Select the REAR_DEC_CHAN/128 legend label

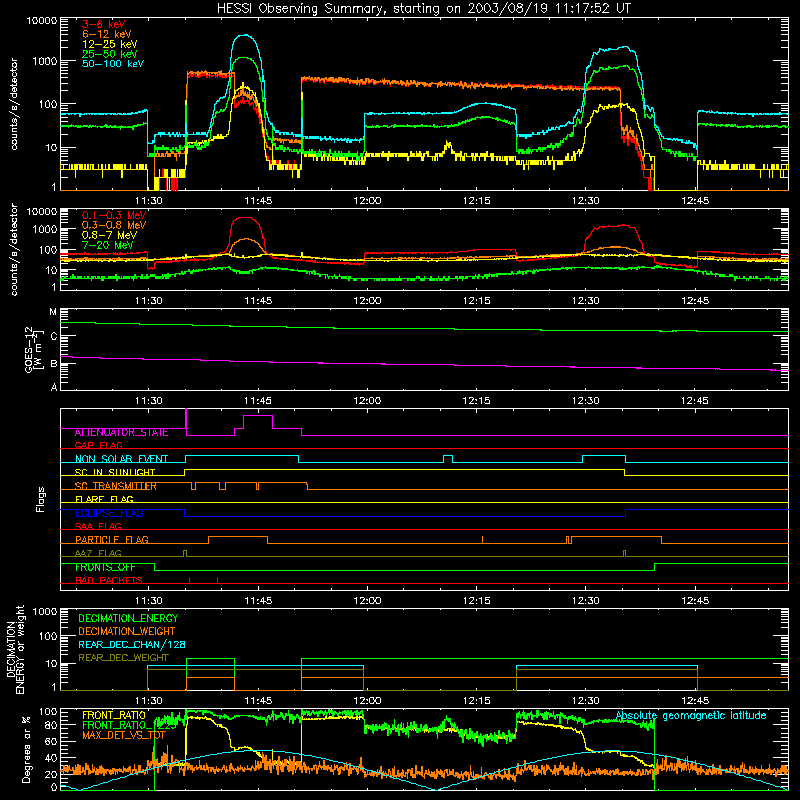pyautogui.click(x=132, y=645)
